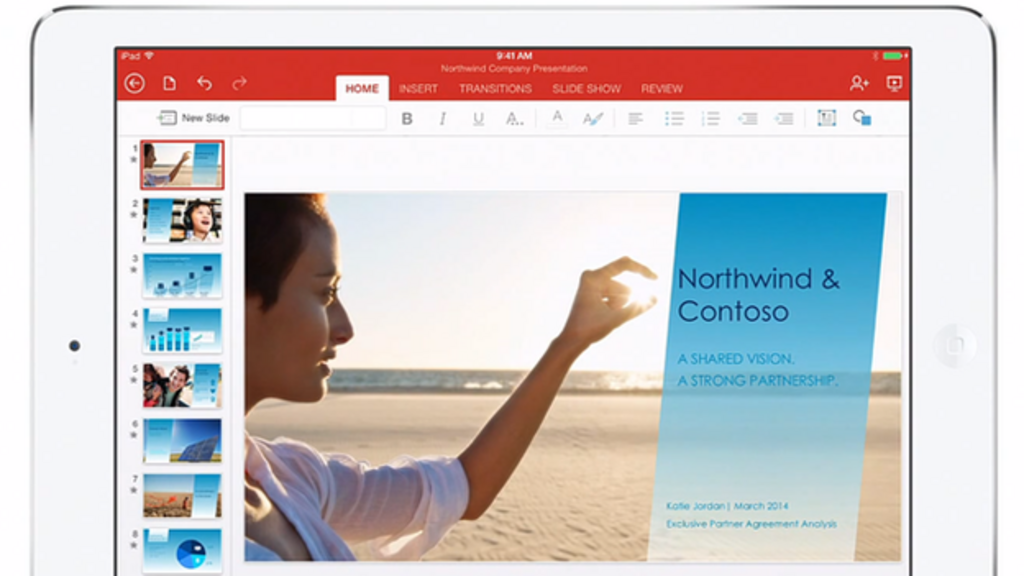Click 'A STRONG PARTNERSHIP.' text
This screenshot has width=1024, height=576.
(x=758, y=380)
